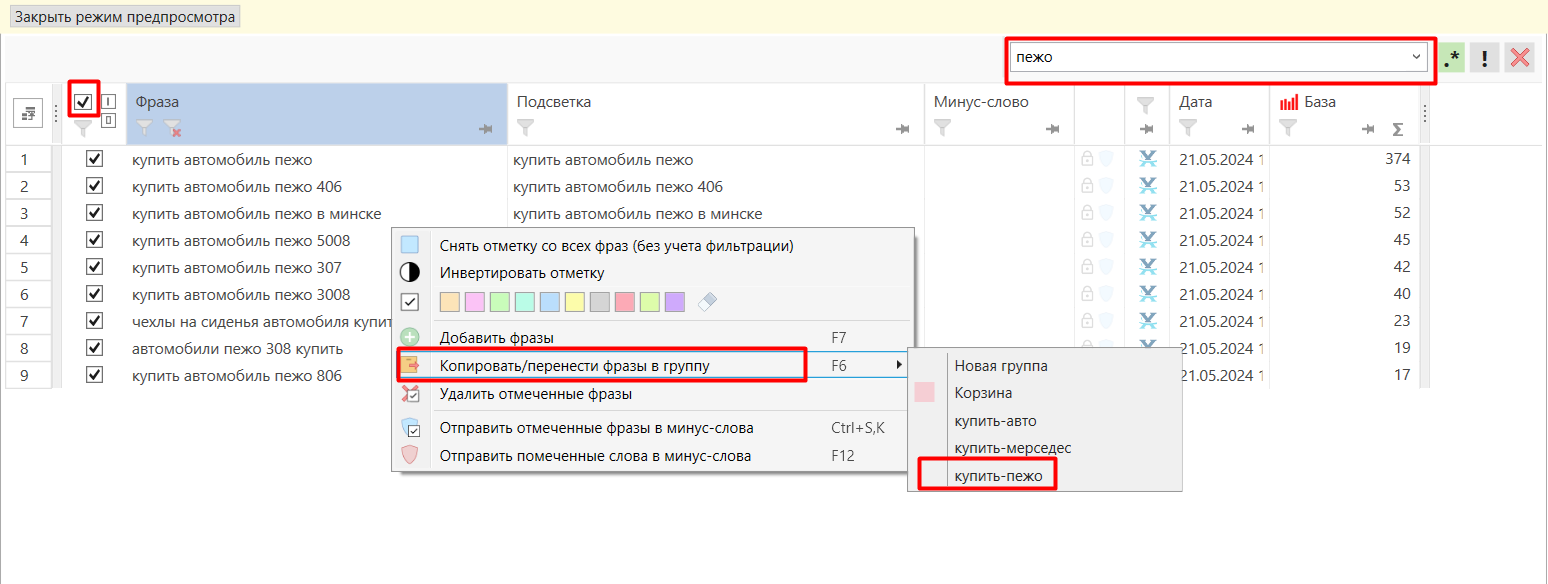Click the regex mode icon beside search field

coord(1453,58)
